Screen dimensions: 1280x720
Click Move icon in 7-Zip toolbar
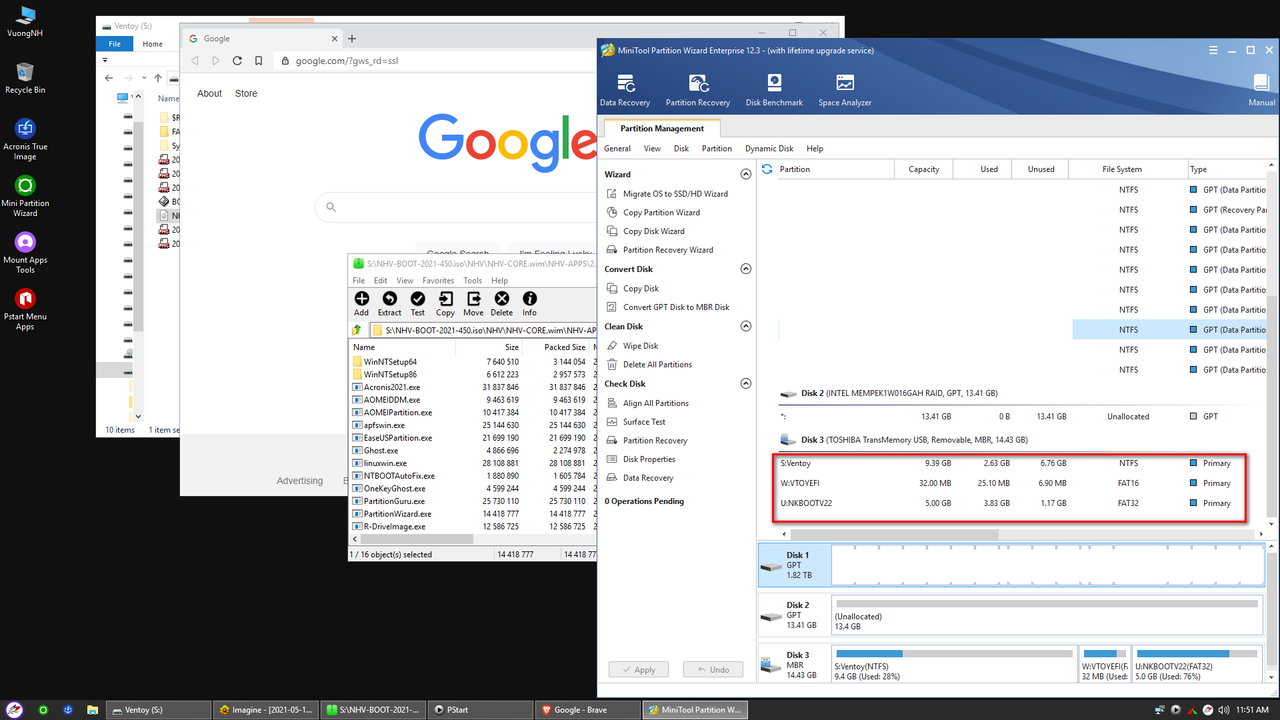(x=473, y=304)
